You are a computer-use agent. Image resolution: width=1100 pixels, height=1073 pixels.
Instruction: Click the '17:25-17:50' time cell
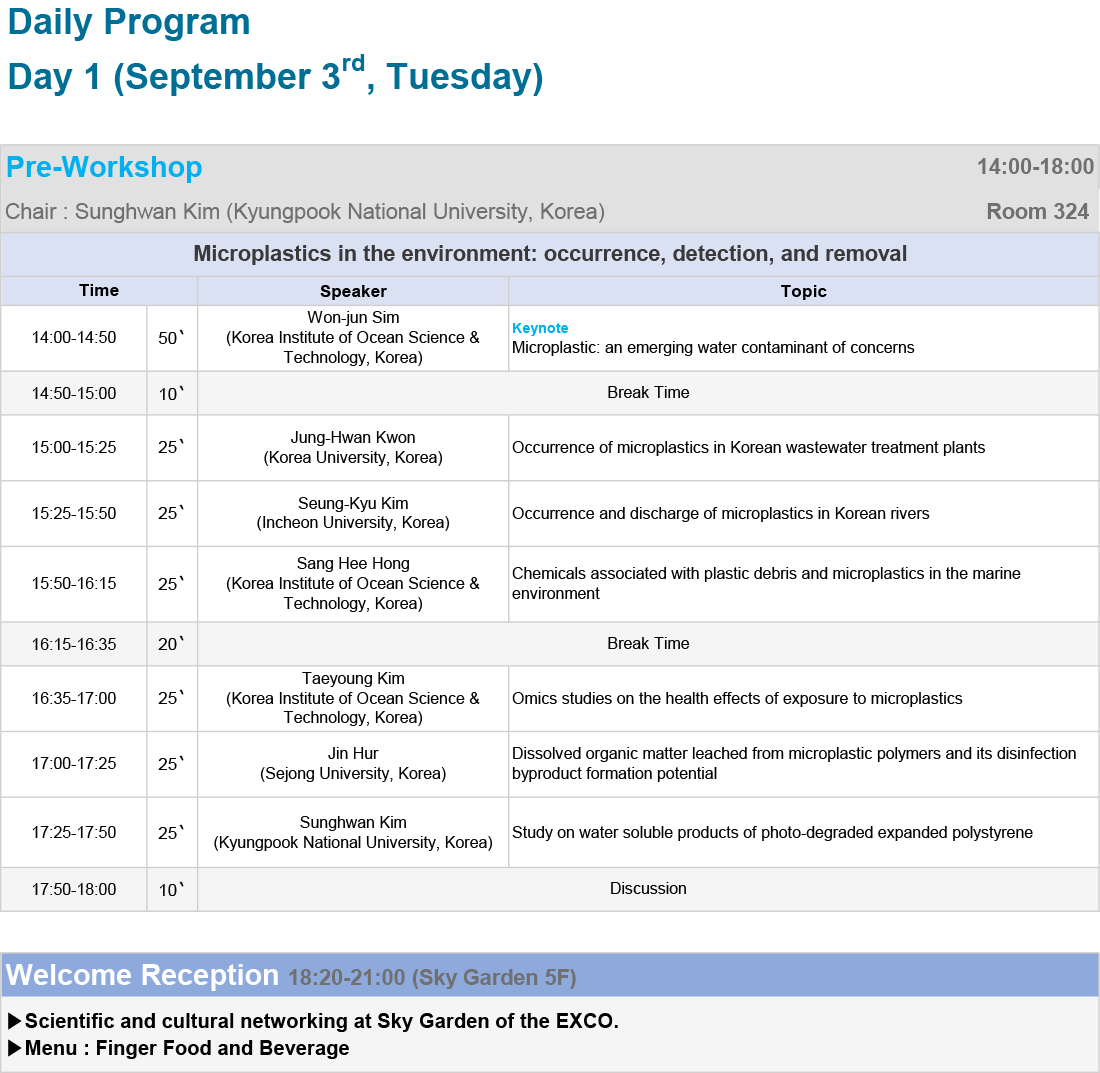(x=74, y=832)
